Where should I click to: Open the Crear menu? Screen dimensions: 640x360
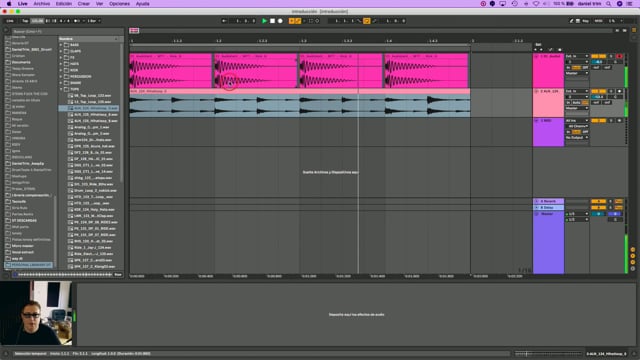(84, 4)
